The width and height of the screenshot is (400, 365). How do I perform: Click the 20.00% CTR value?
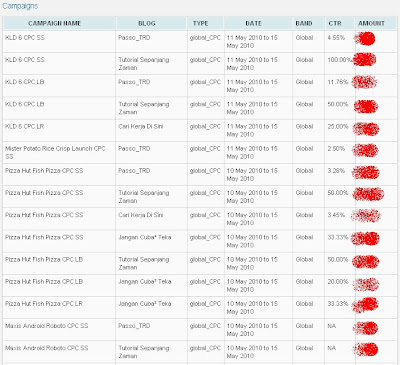coord(338,282)
